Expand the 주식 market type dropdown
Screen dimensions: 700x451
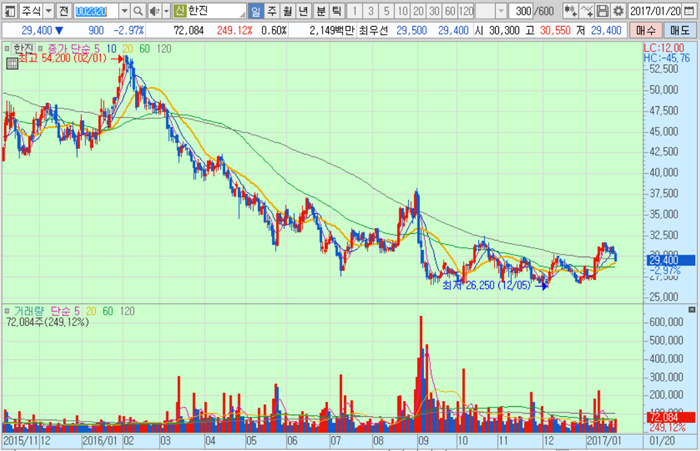[x=47, y=11]
